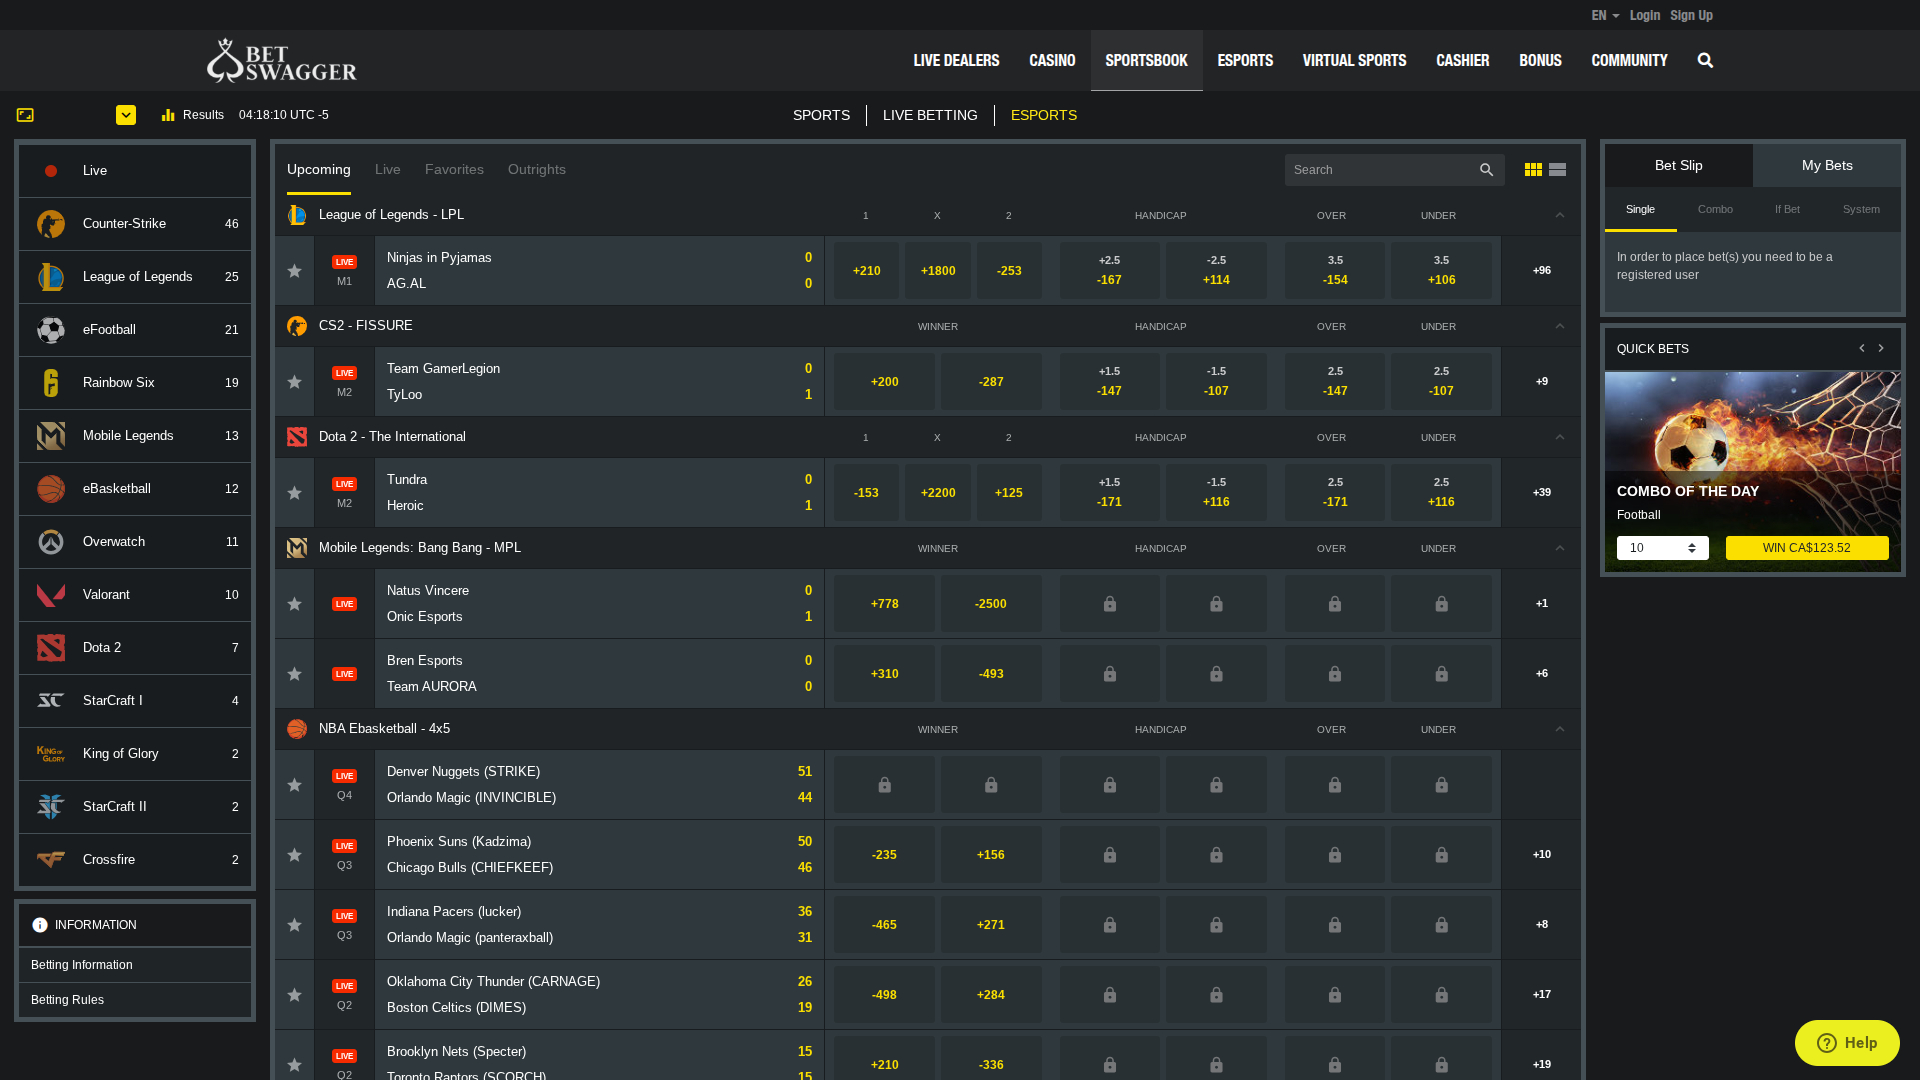Select the Valorant sidebar icon
The image size is (1920, 1080).
pos(50,594)
